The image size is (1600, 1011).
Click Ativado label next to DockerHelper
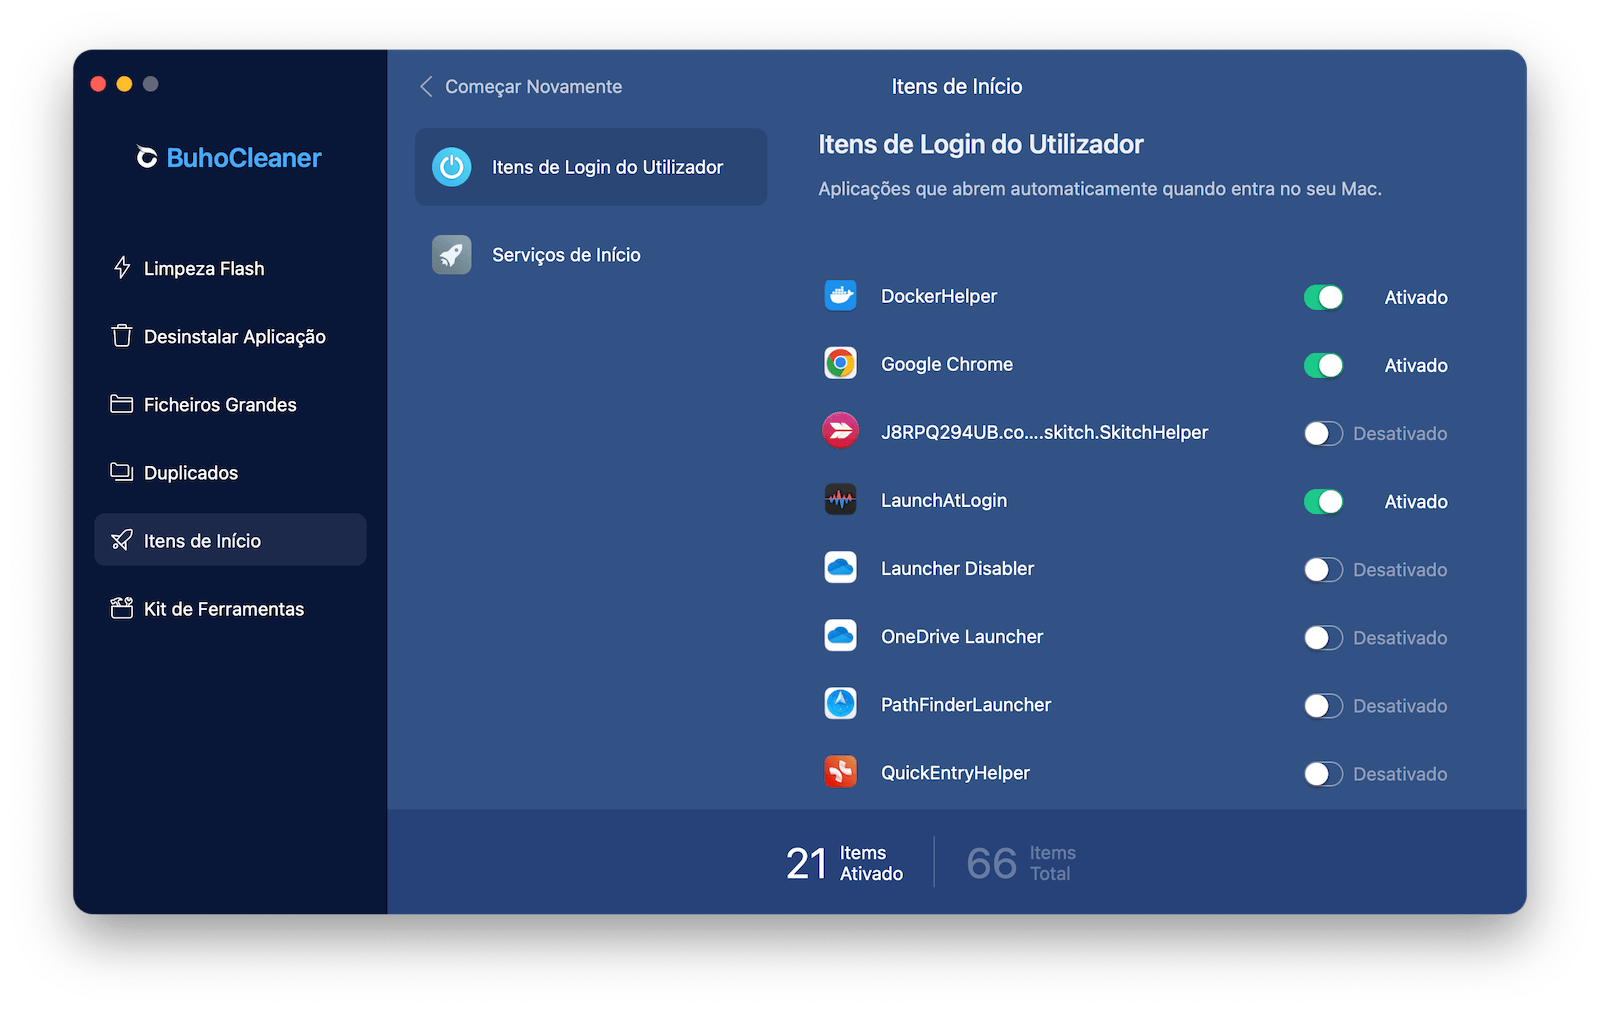pyautogui.click(x=1416, y=297)
